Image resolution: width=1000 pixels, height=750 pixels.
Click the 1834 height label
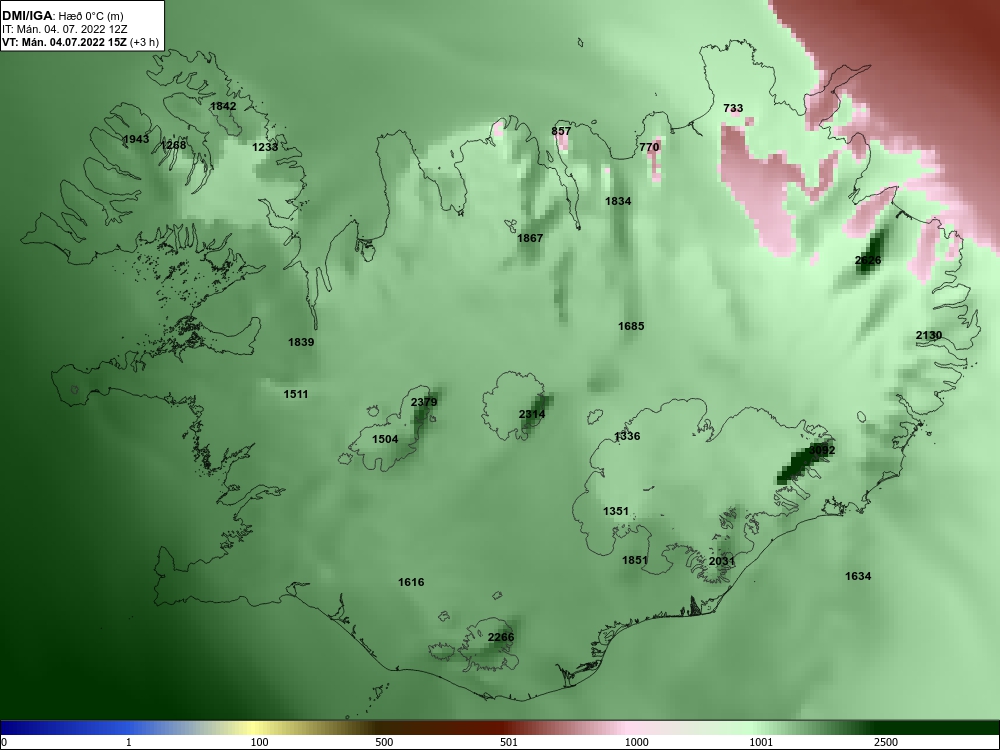(x=618, y=202)
